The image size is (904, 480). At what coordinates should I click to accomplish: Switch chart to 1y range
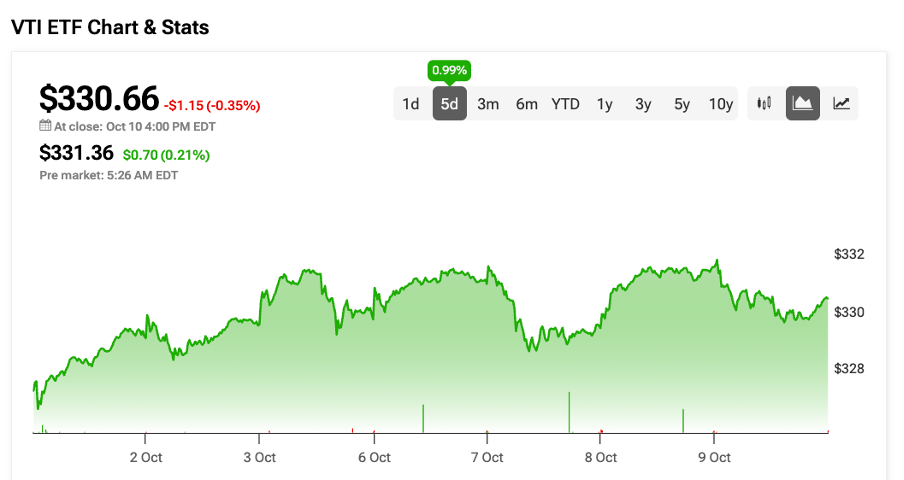(604, 104)
